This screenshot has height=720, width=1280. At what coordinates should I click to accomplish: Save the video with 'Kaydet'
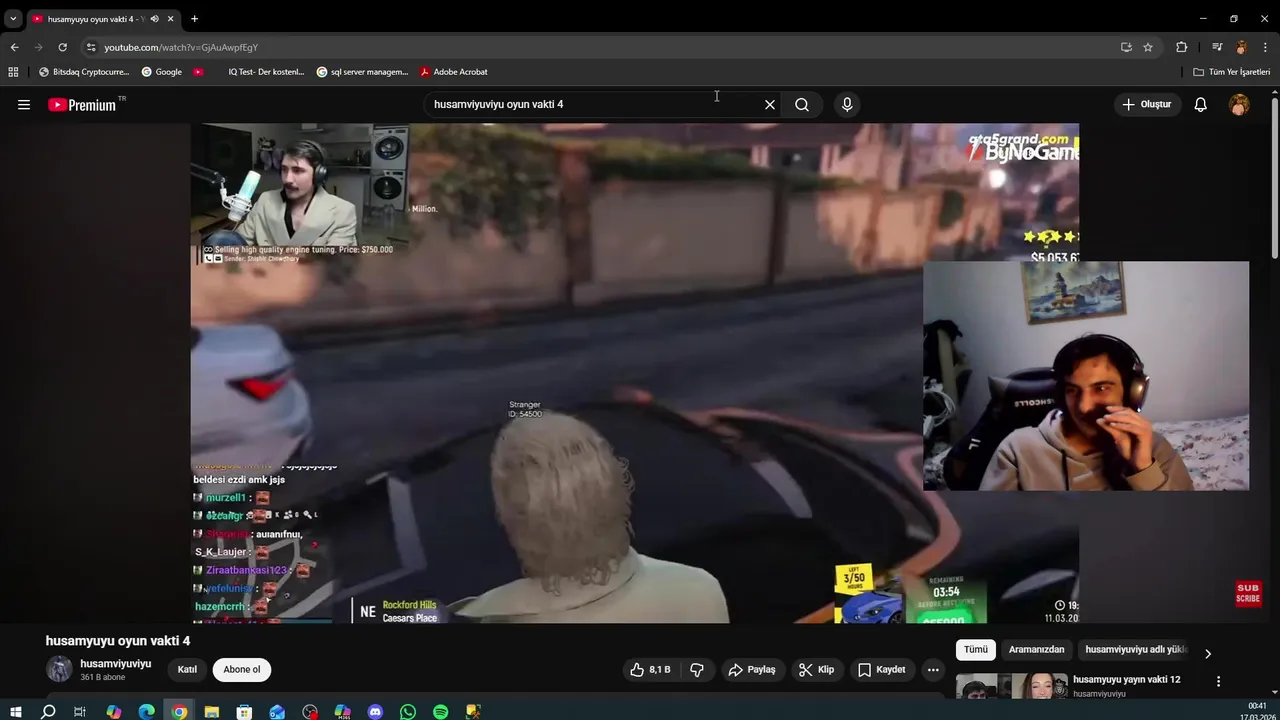pos(882,670)
